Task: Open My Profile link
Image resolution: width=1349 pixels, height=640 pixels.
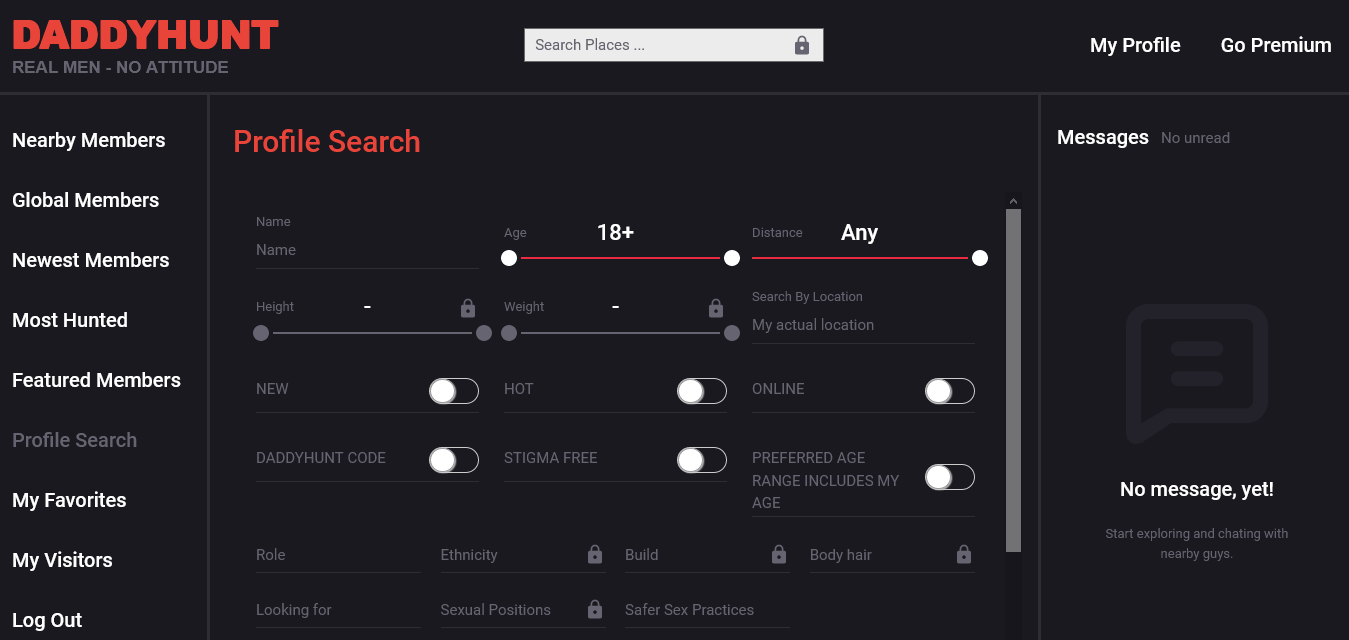Action: [x=1135, y=45]
